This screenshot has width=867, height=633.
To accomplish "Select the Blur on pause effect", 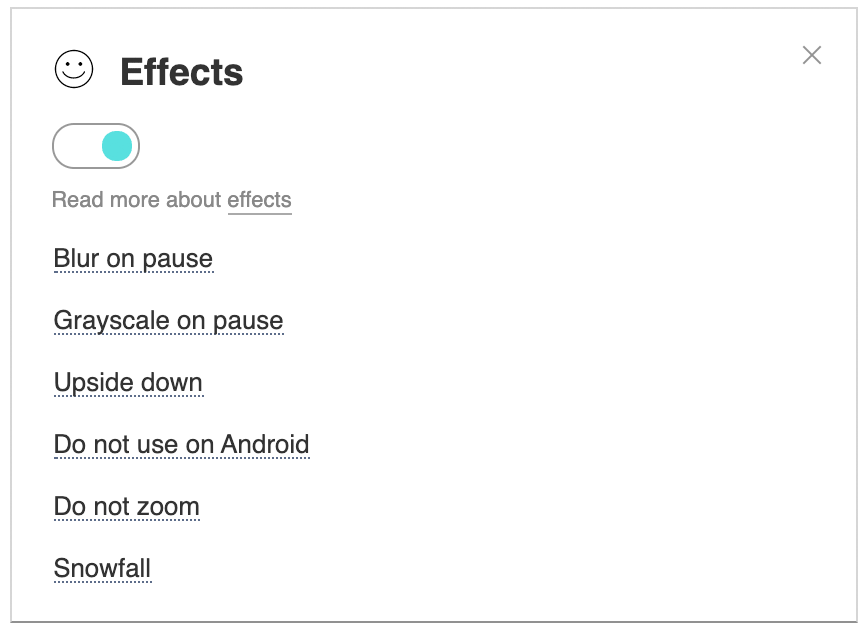I will click(x=133, y=259).
